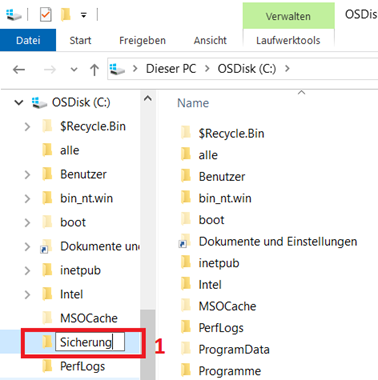Select the Dokumente und Einstellungen shortcut icon

[x=185, y=241]
